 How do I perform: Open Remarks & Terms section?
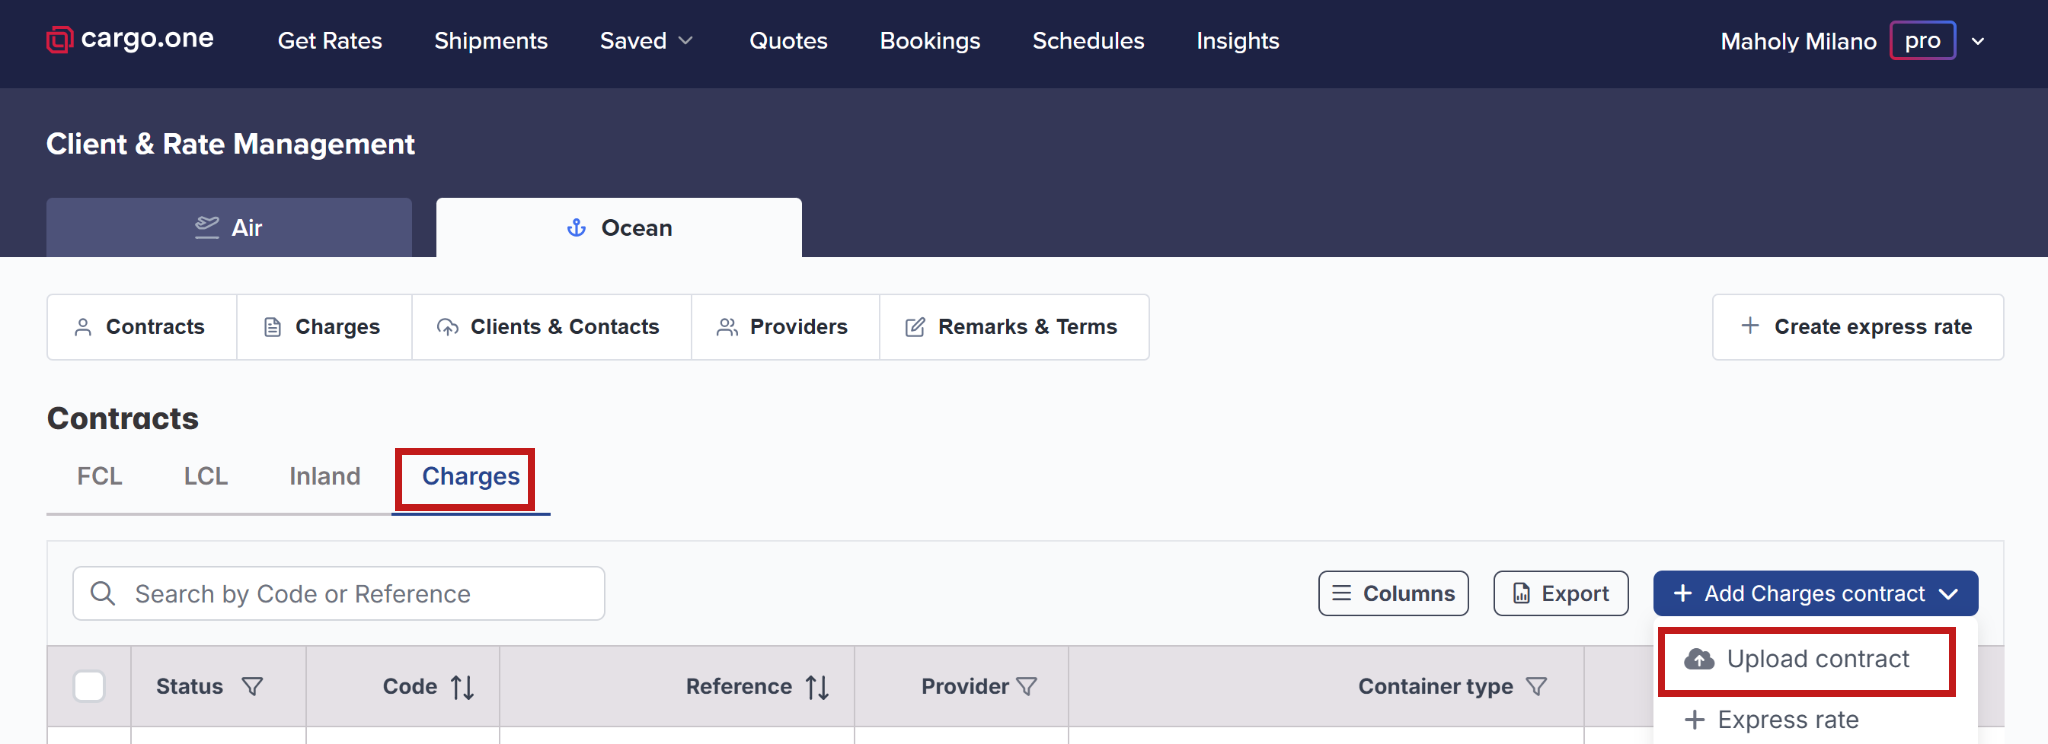(x=1014, y=327)
